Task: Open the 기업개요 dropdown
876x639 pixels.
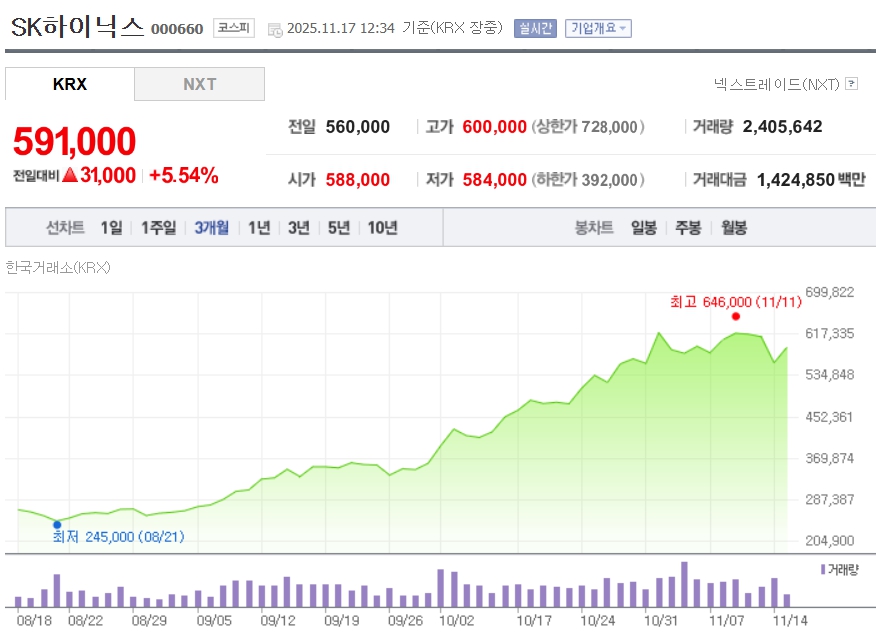Action: [x=598, y=28]
